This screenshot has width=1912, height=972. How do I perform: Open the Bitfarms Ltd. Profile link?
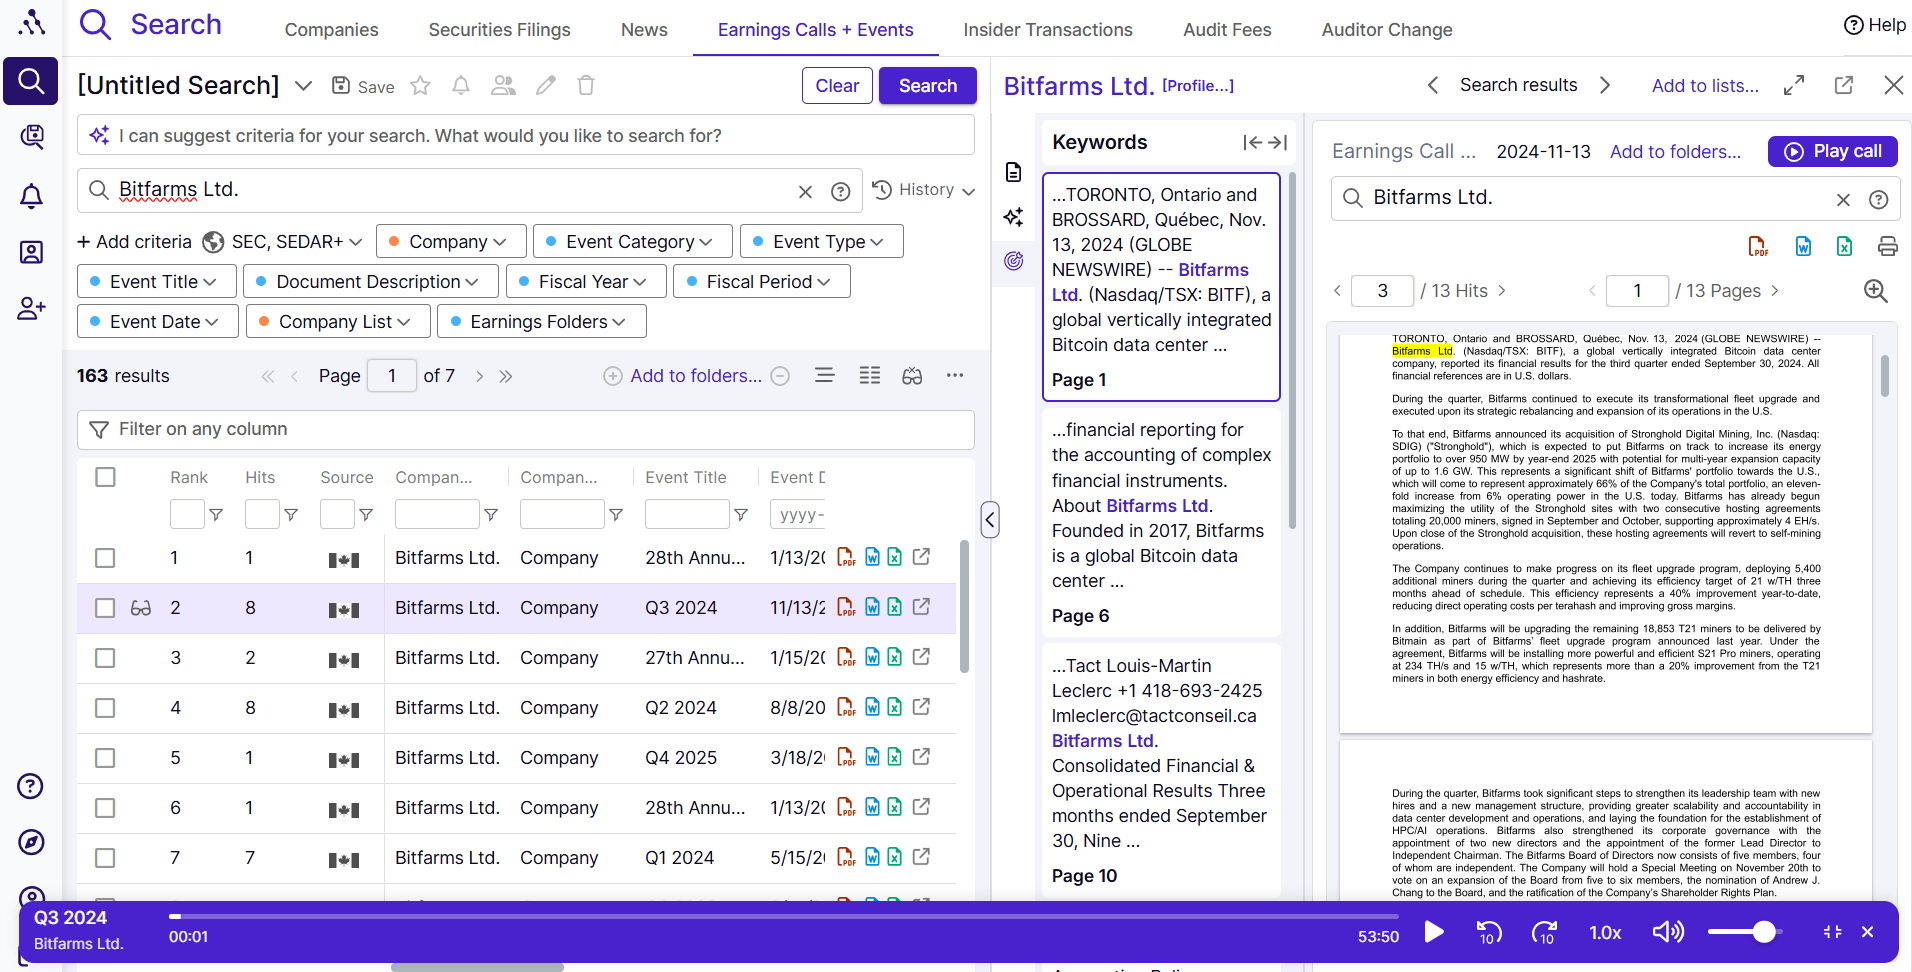(1198, 86)
